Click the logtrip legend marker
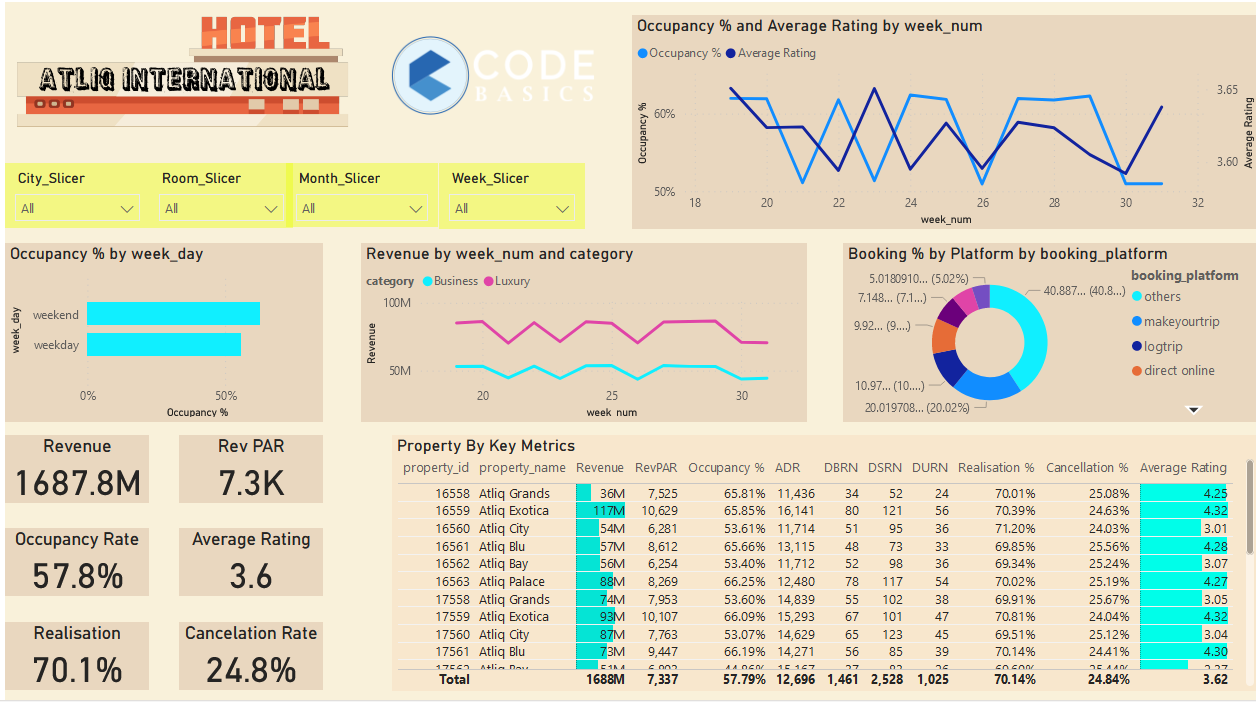Viewport: 1256px width, 702px height. (x=1137, y=346)
